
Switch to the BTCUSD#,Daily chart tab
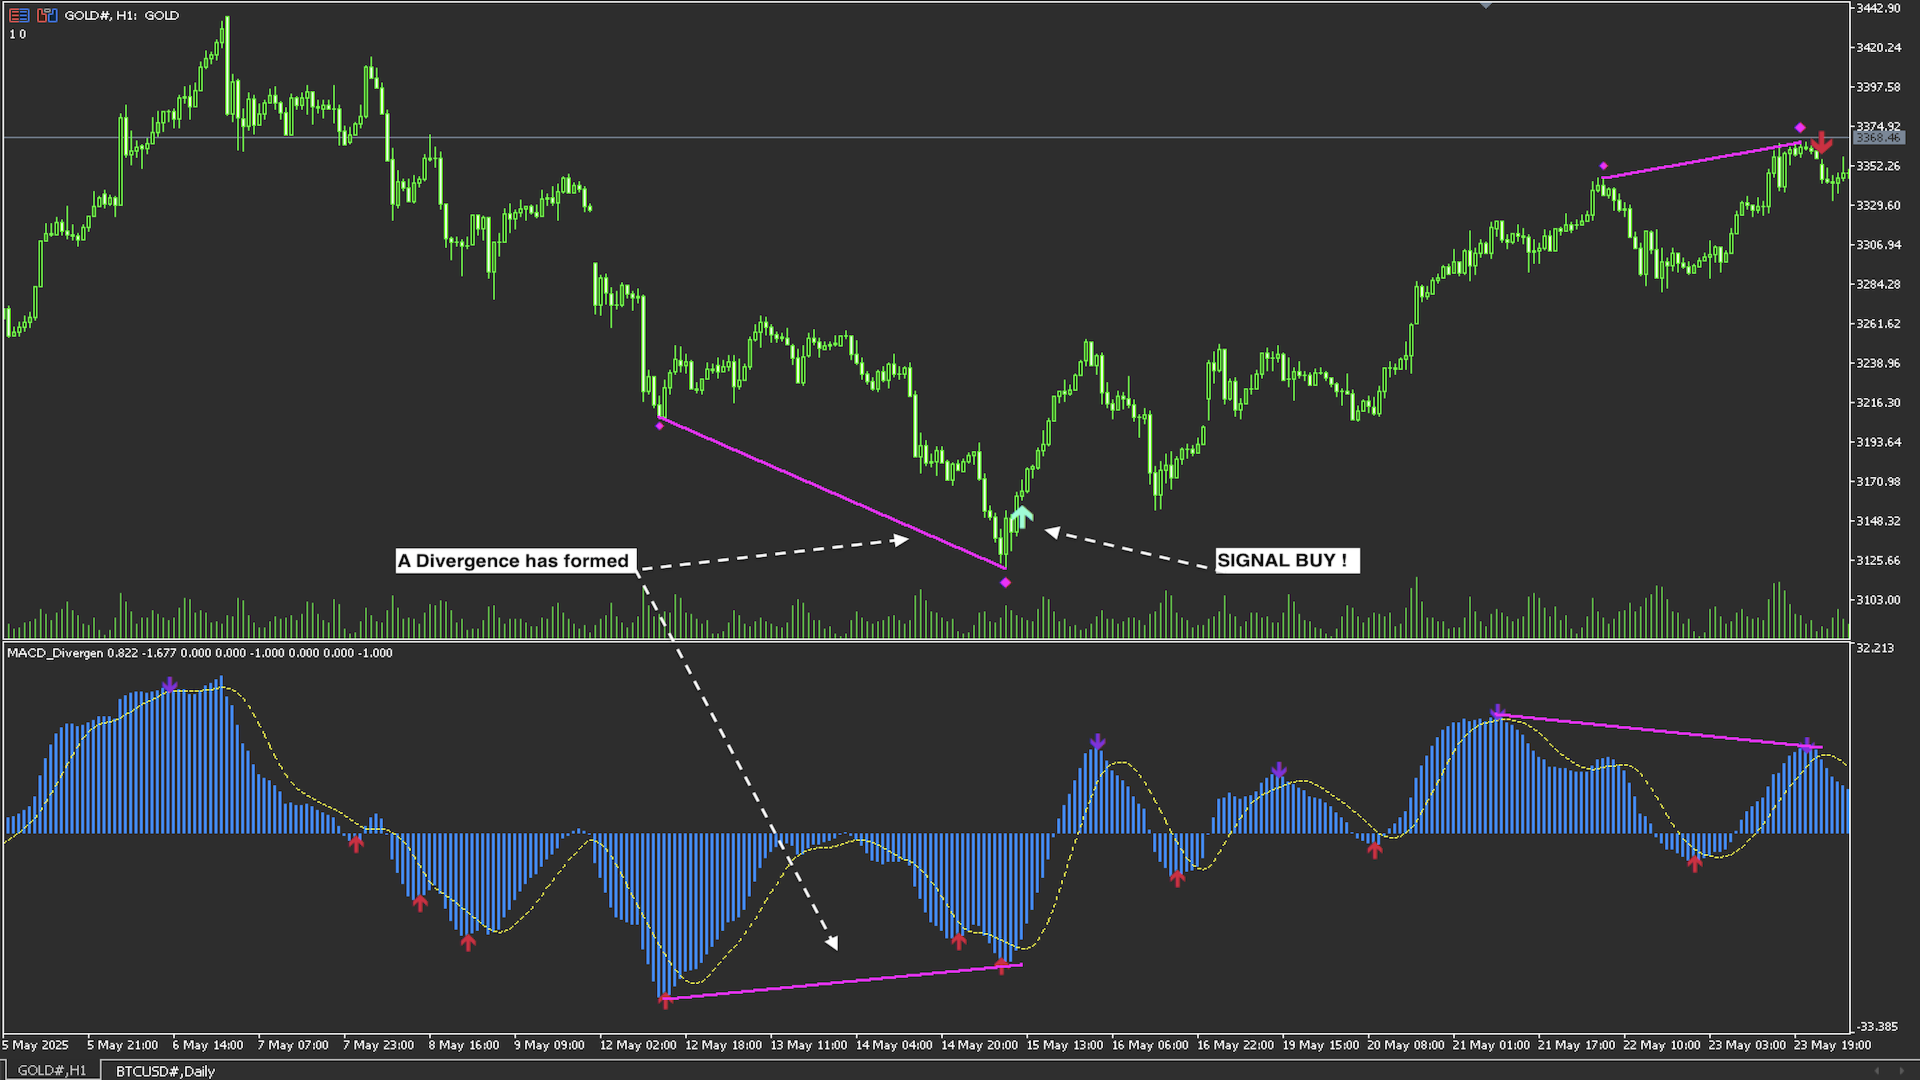[x=166, y=1071]
